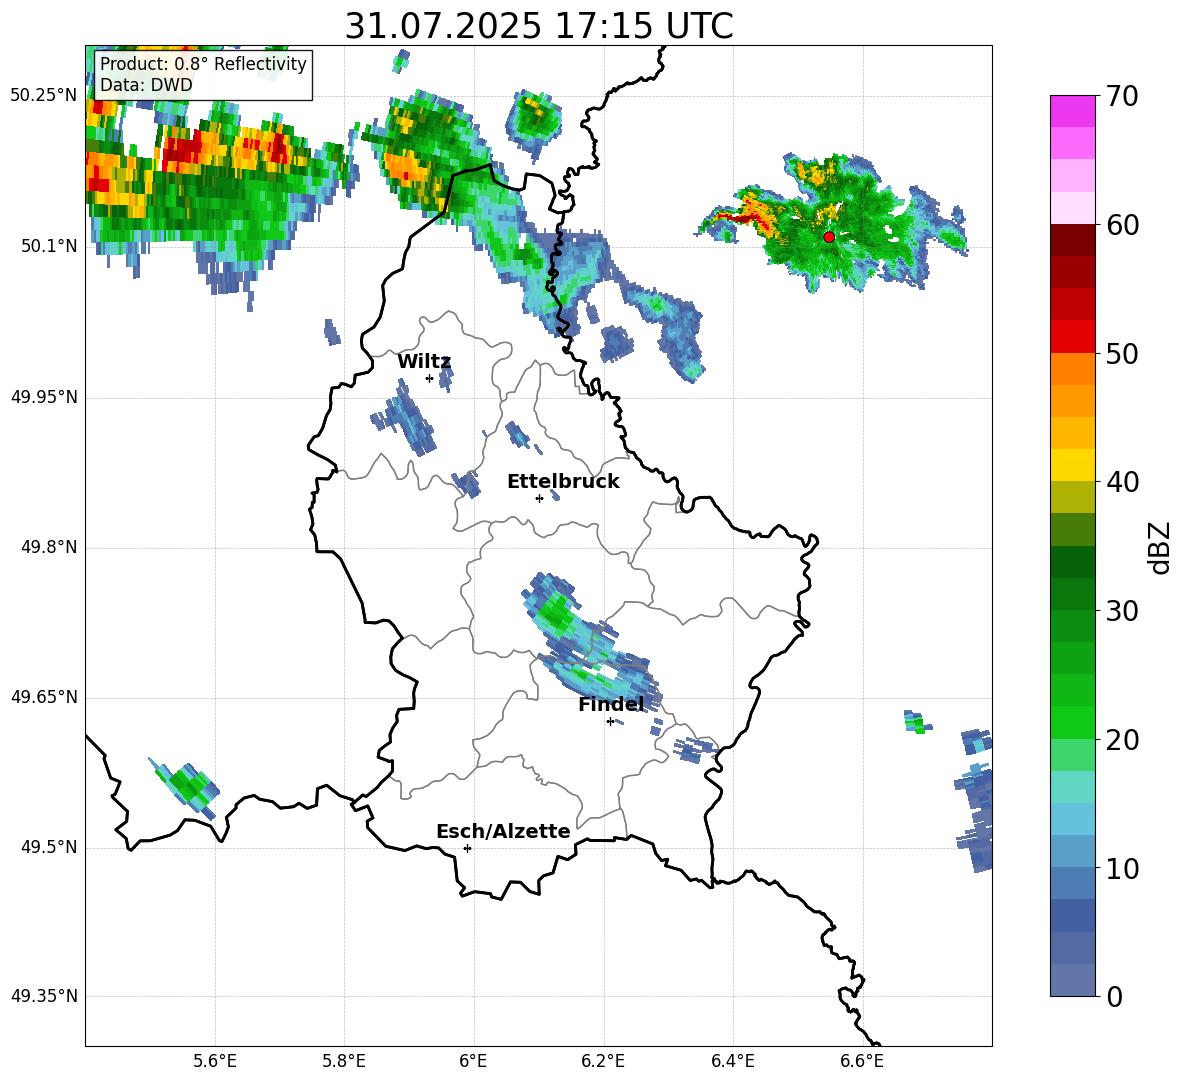Click the 49.65°N latitude label
This screenshot has height=1081, width=1184.
[x=44, y=698]
